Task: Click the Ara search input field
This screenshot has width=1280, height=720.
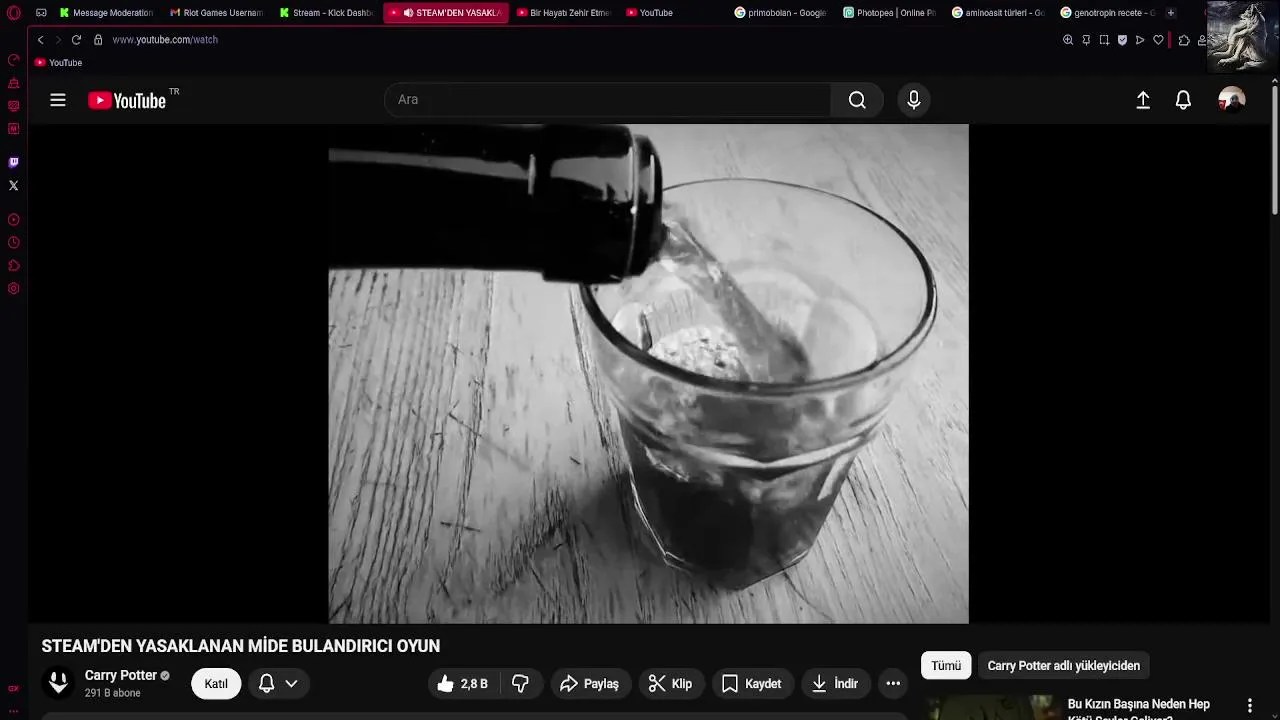Action: coord(607,100)
